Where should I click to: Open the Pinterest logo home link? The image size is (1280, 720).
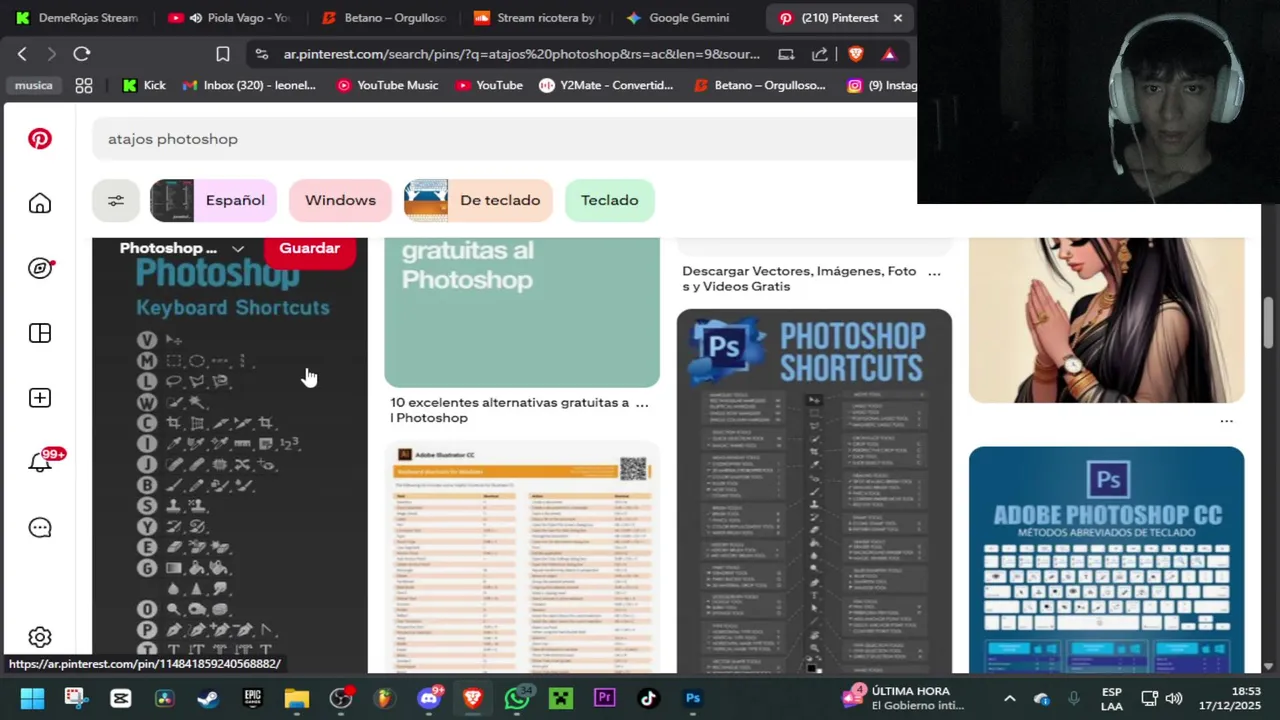40,139
